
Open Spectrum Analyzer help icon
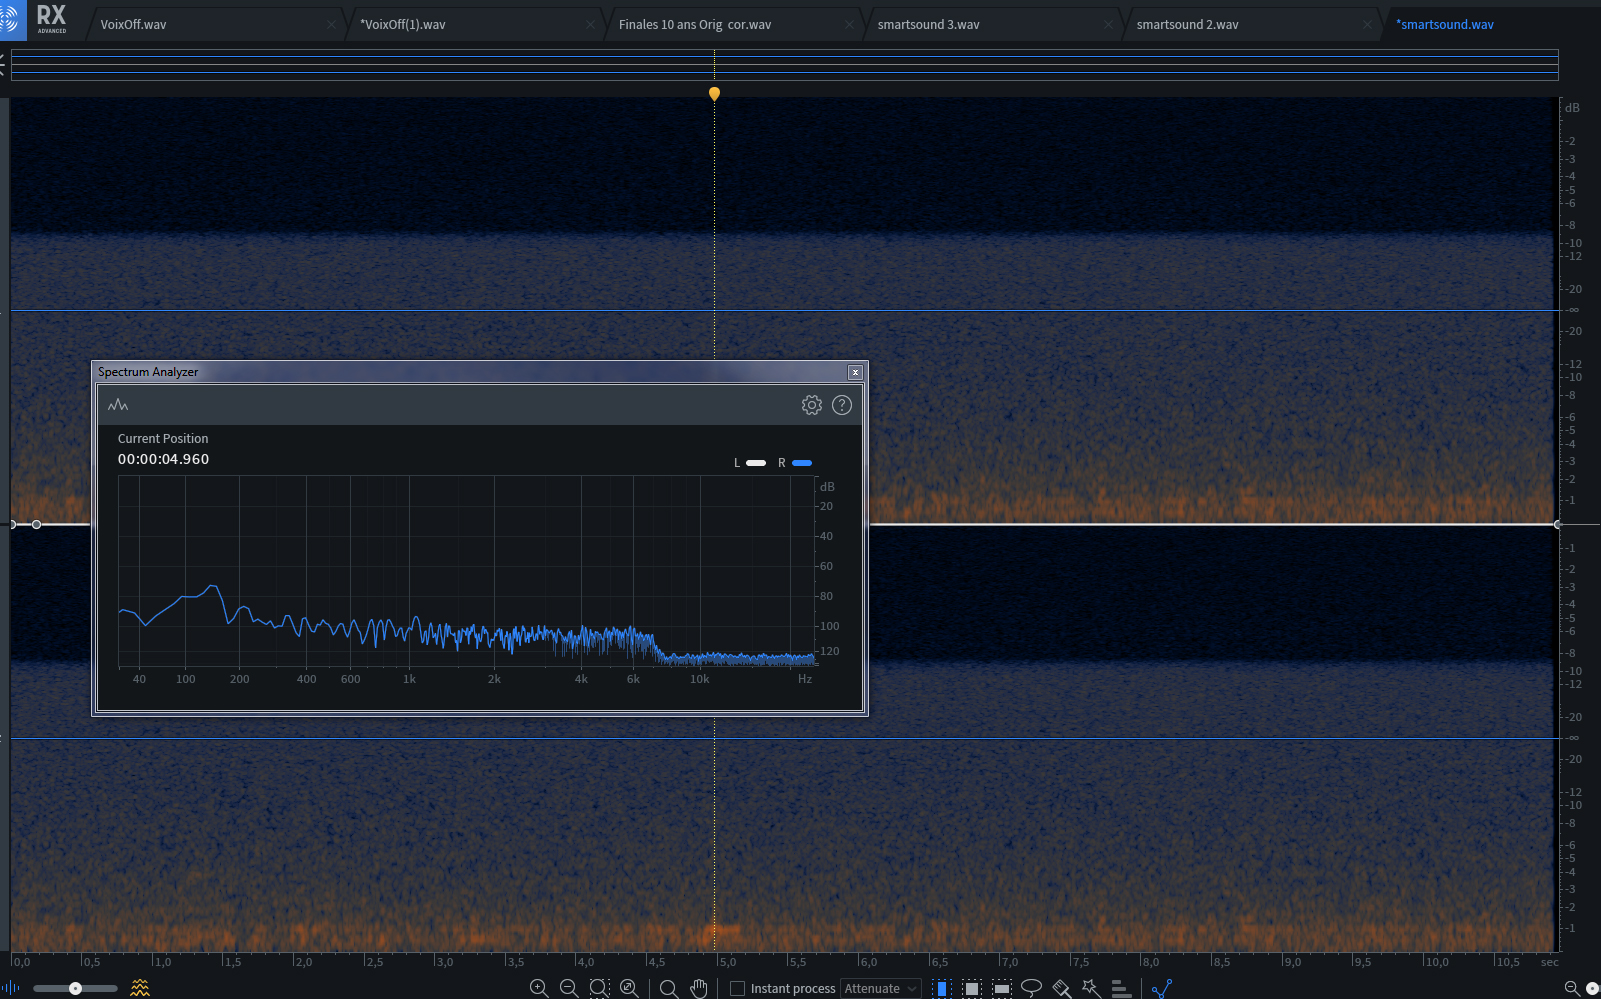click(842, 405)
